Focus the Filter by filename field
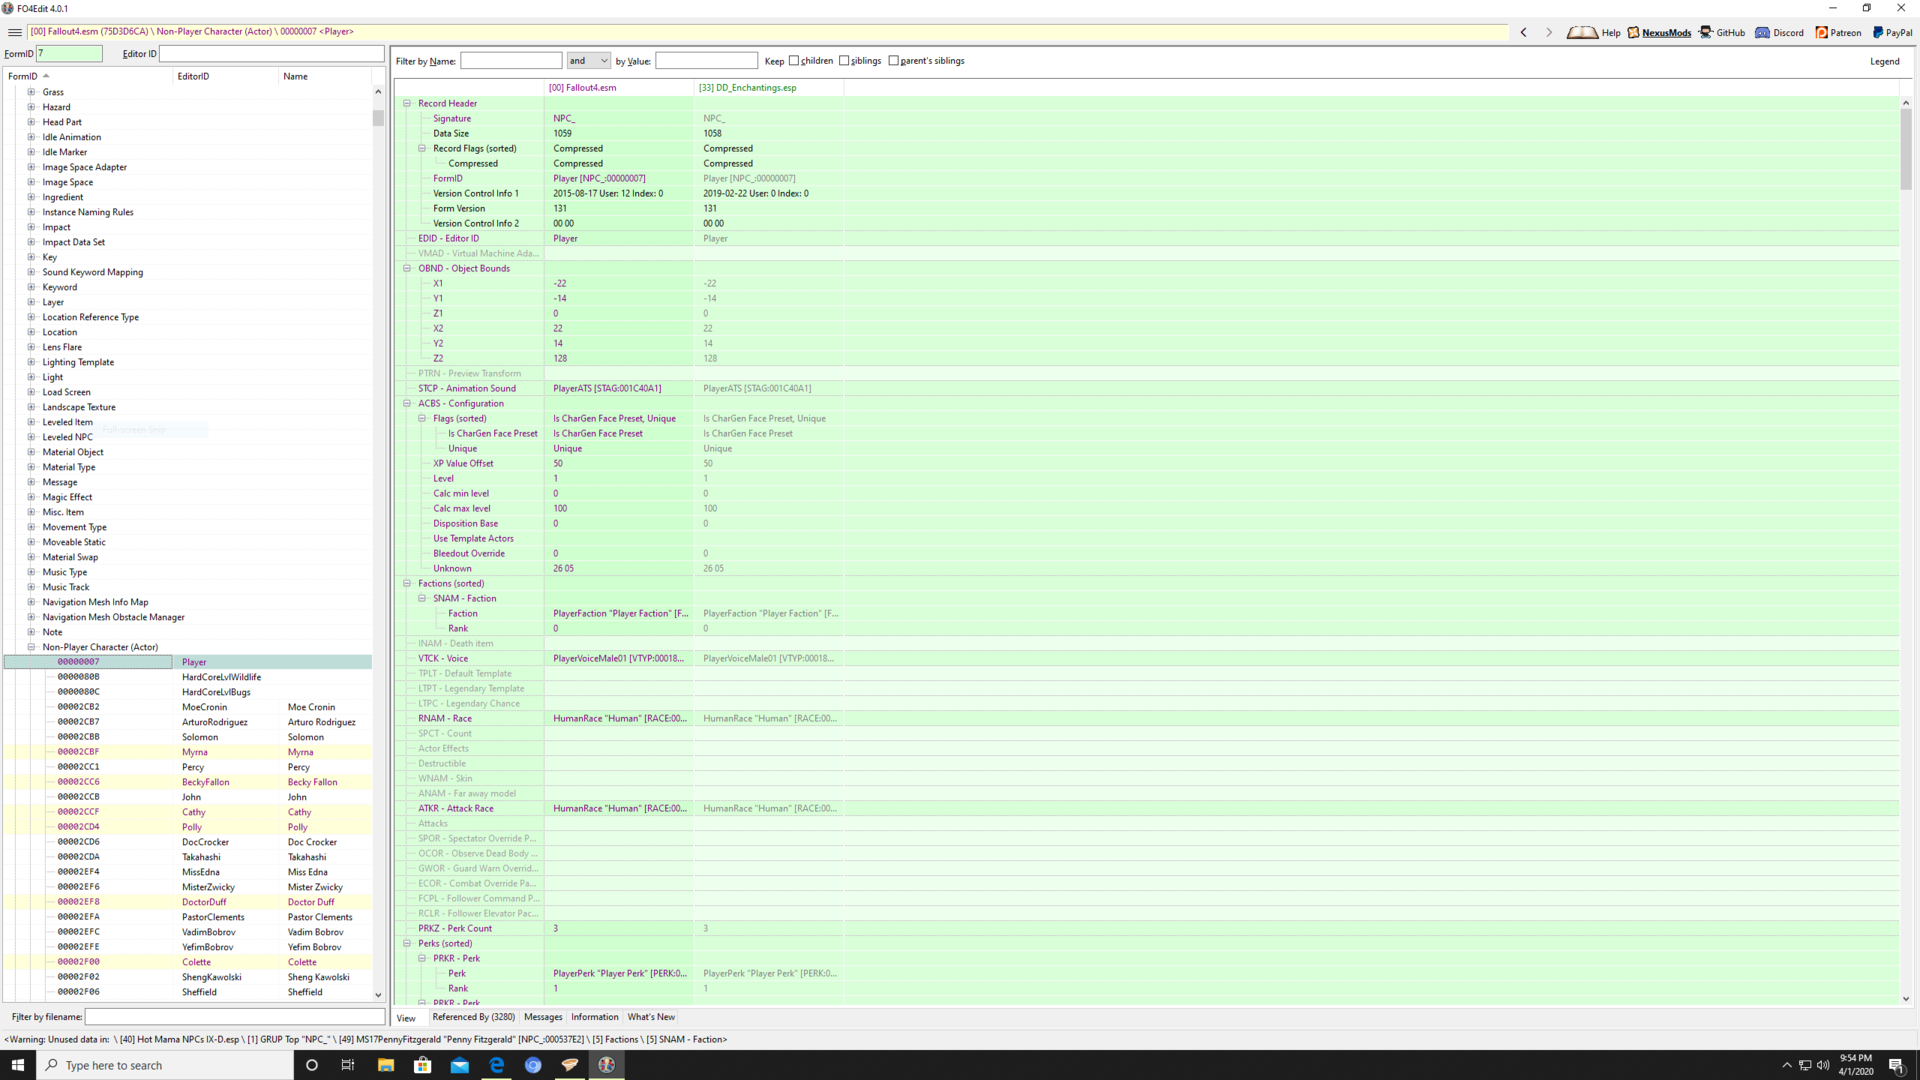This screenshot has width=1920, height=1080. pyautogui.click(x=234, y=1017)
